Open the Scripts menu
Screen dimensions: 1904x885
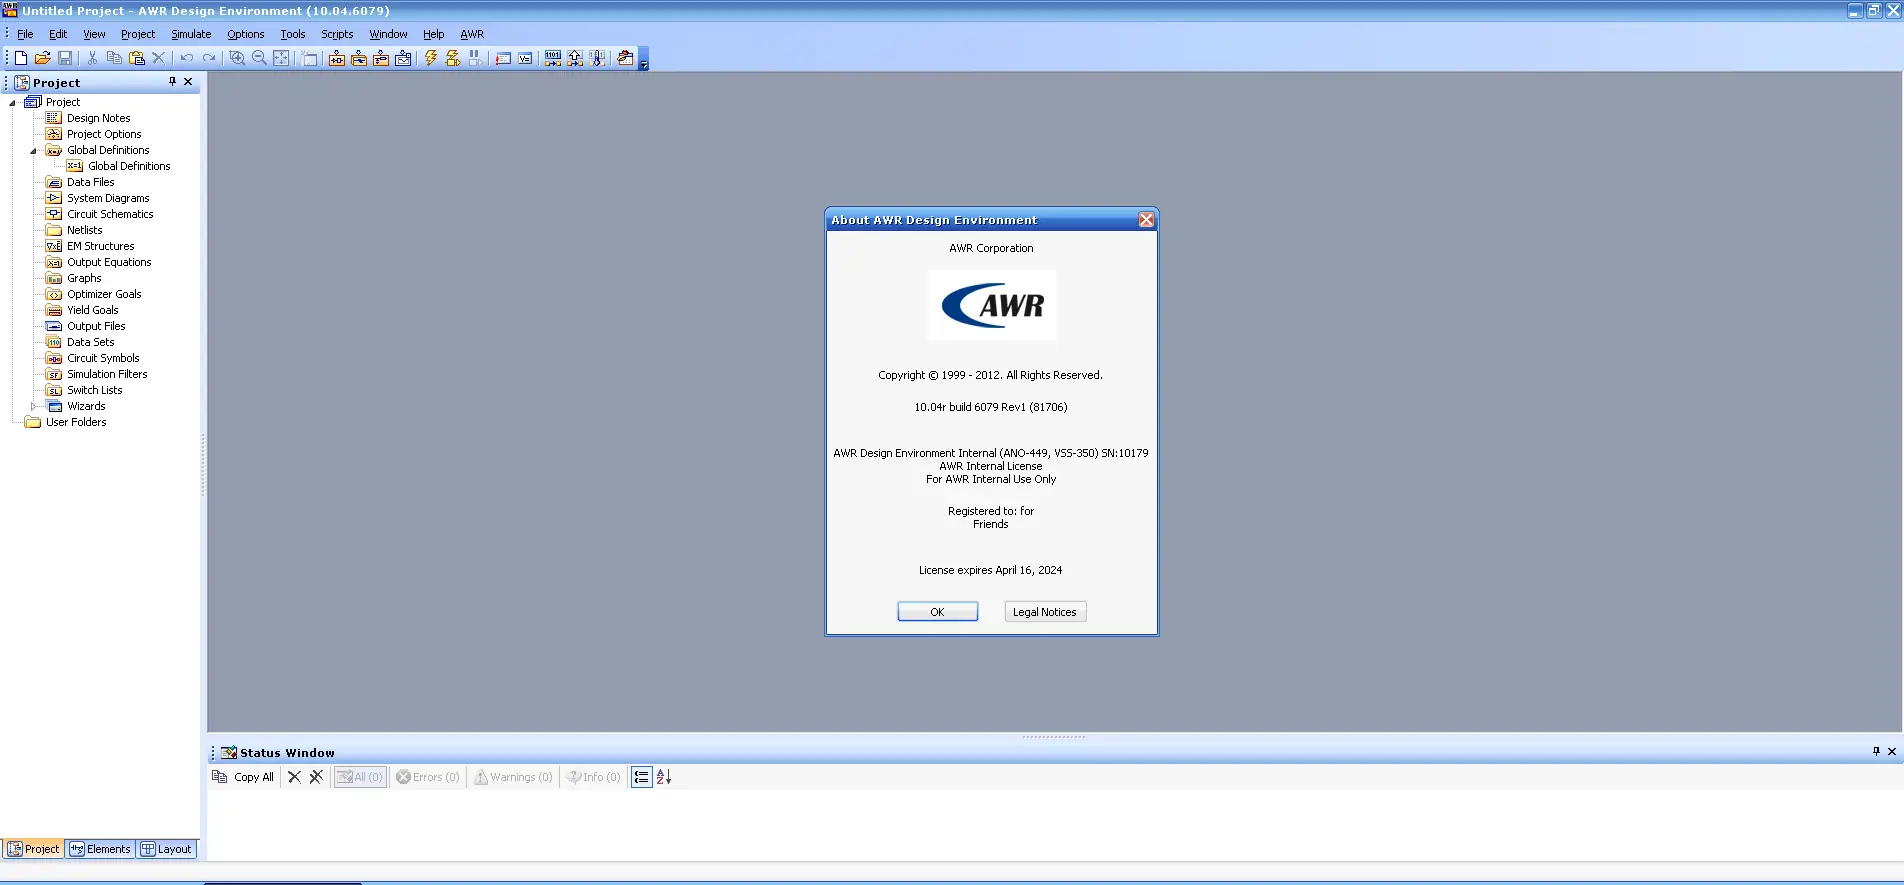pyautogui.click(x=337, y=34)
